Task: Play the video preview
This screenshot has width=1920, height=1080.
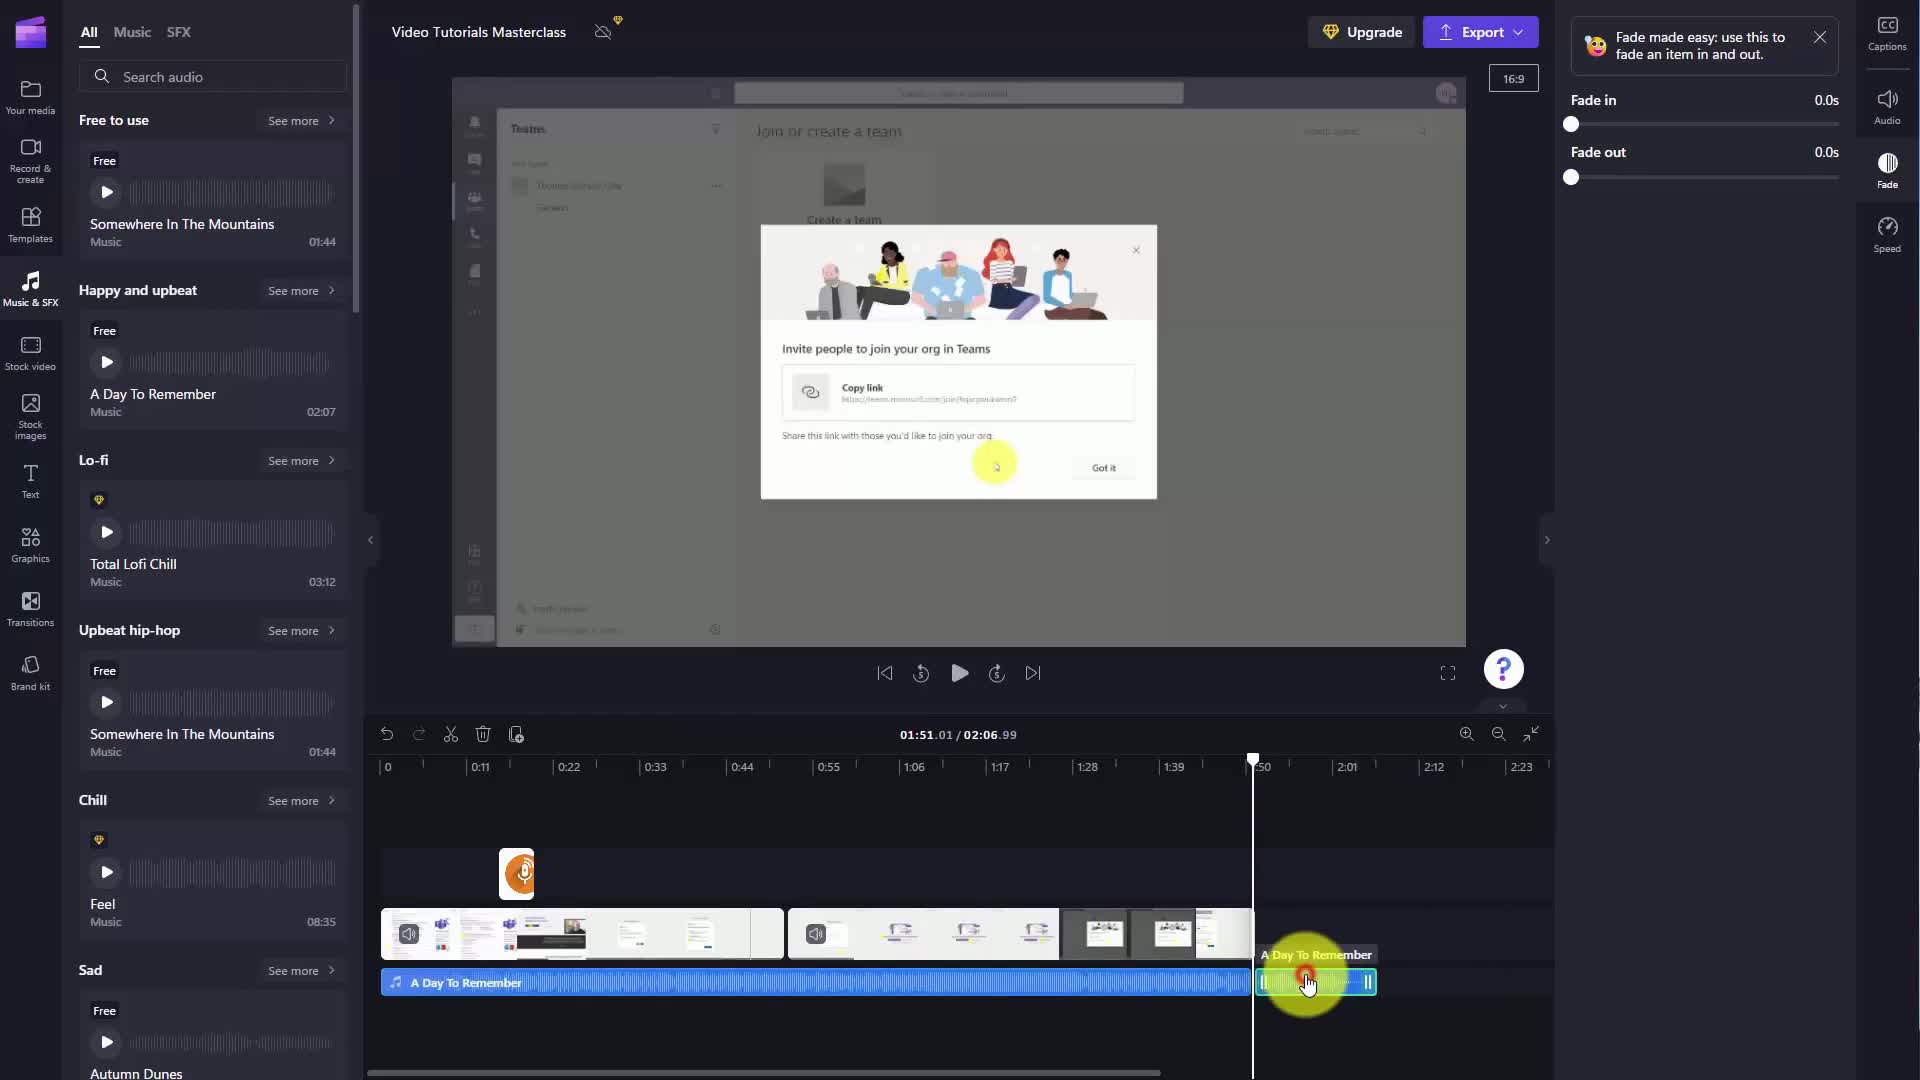Action: 959,673
